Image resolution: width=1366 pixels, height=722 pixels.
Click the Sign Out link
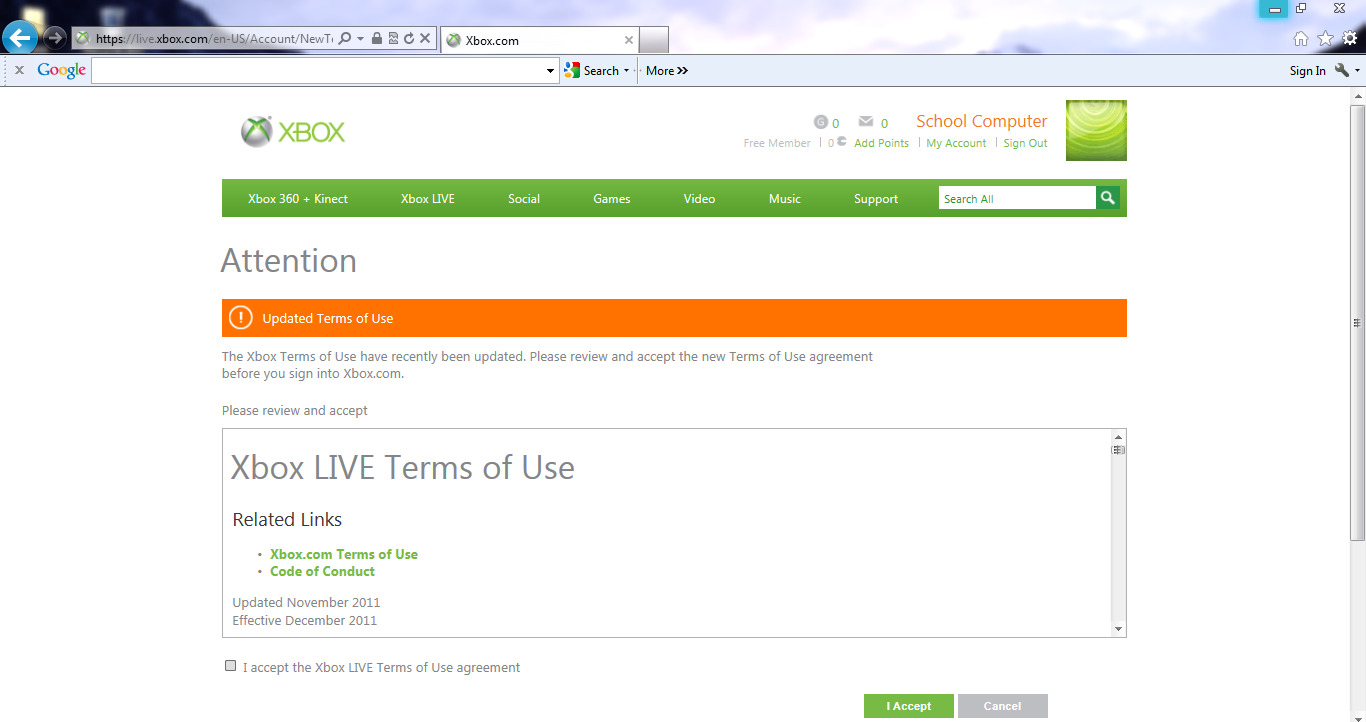coord(1025,143)
